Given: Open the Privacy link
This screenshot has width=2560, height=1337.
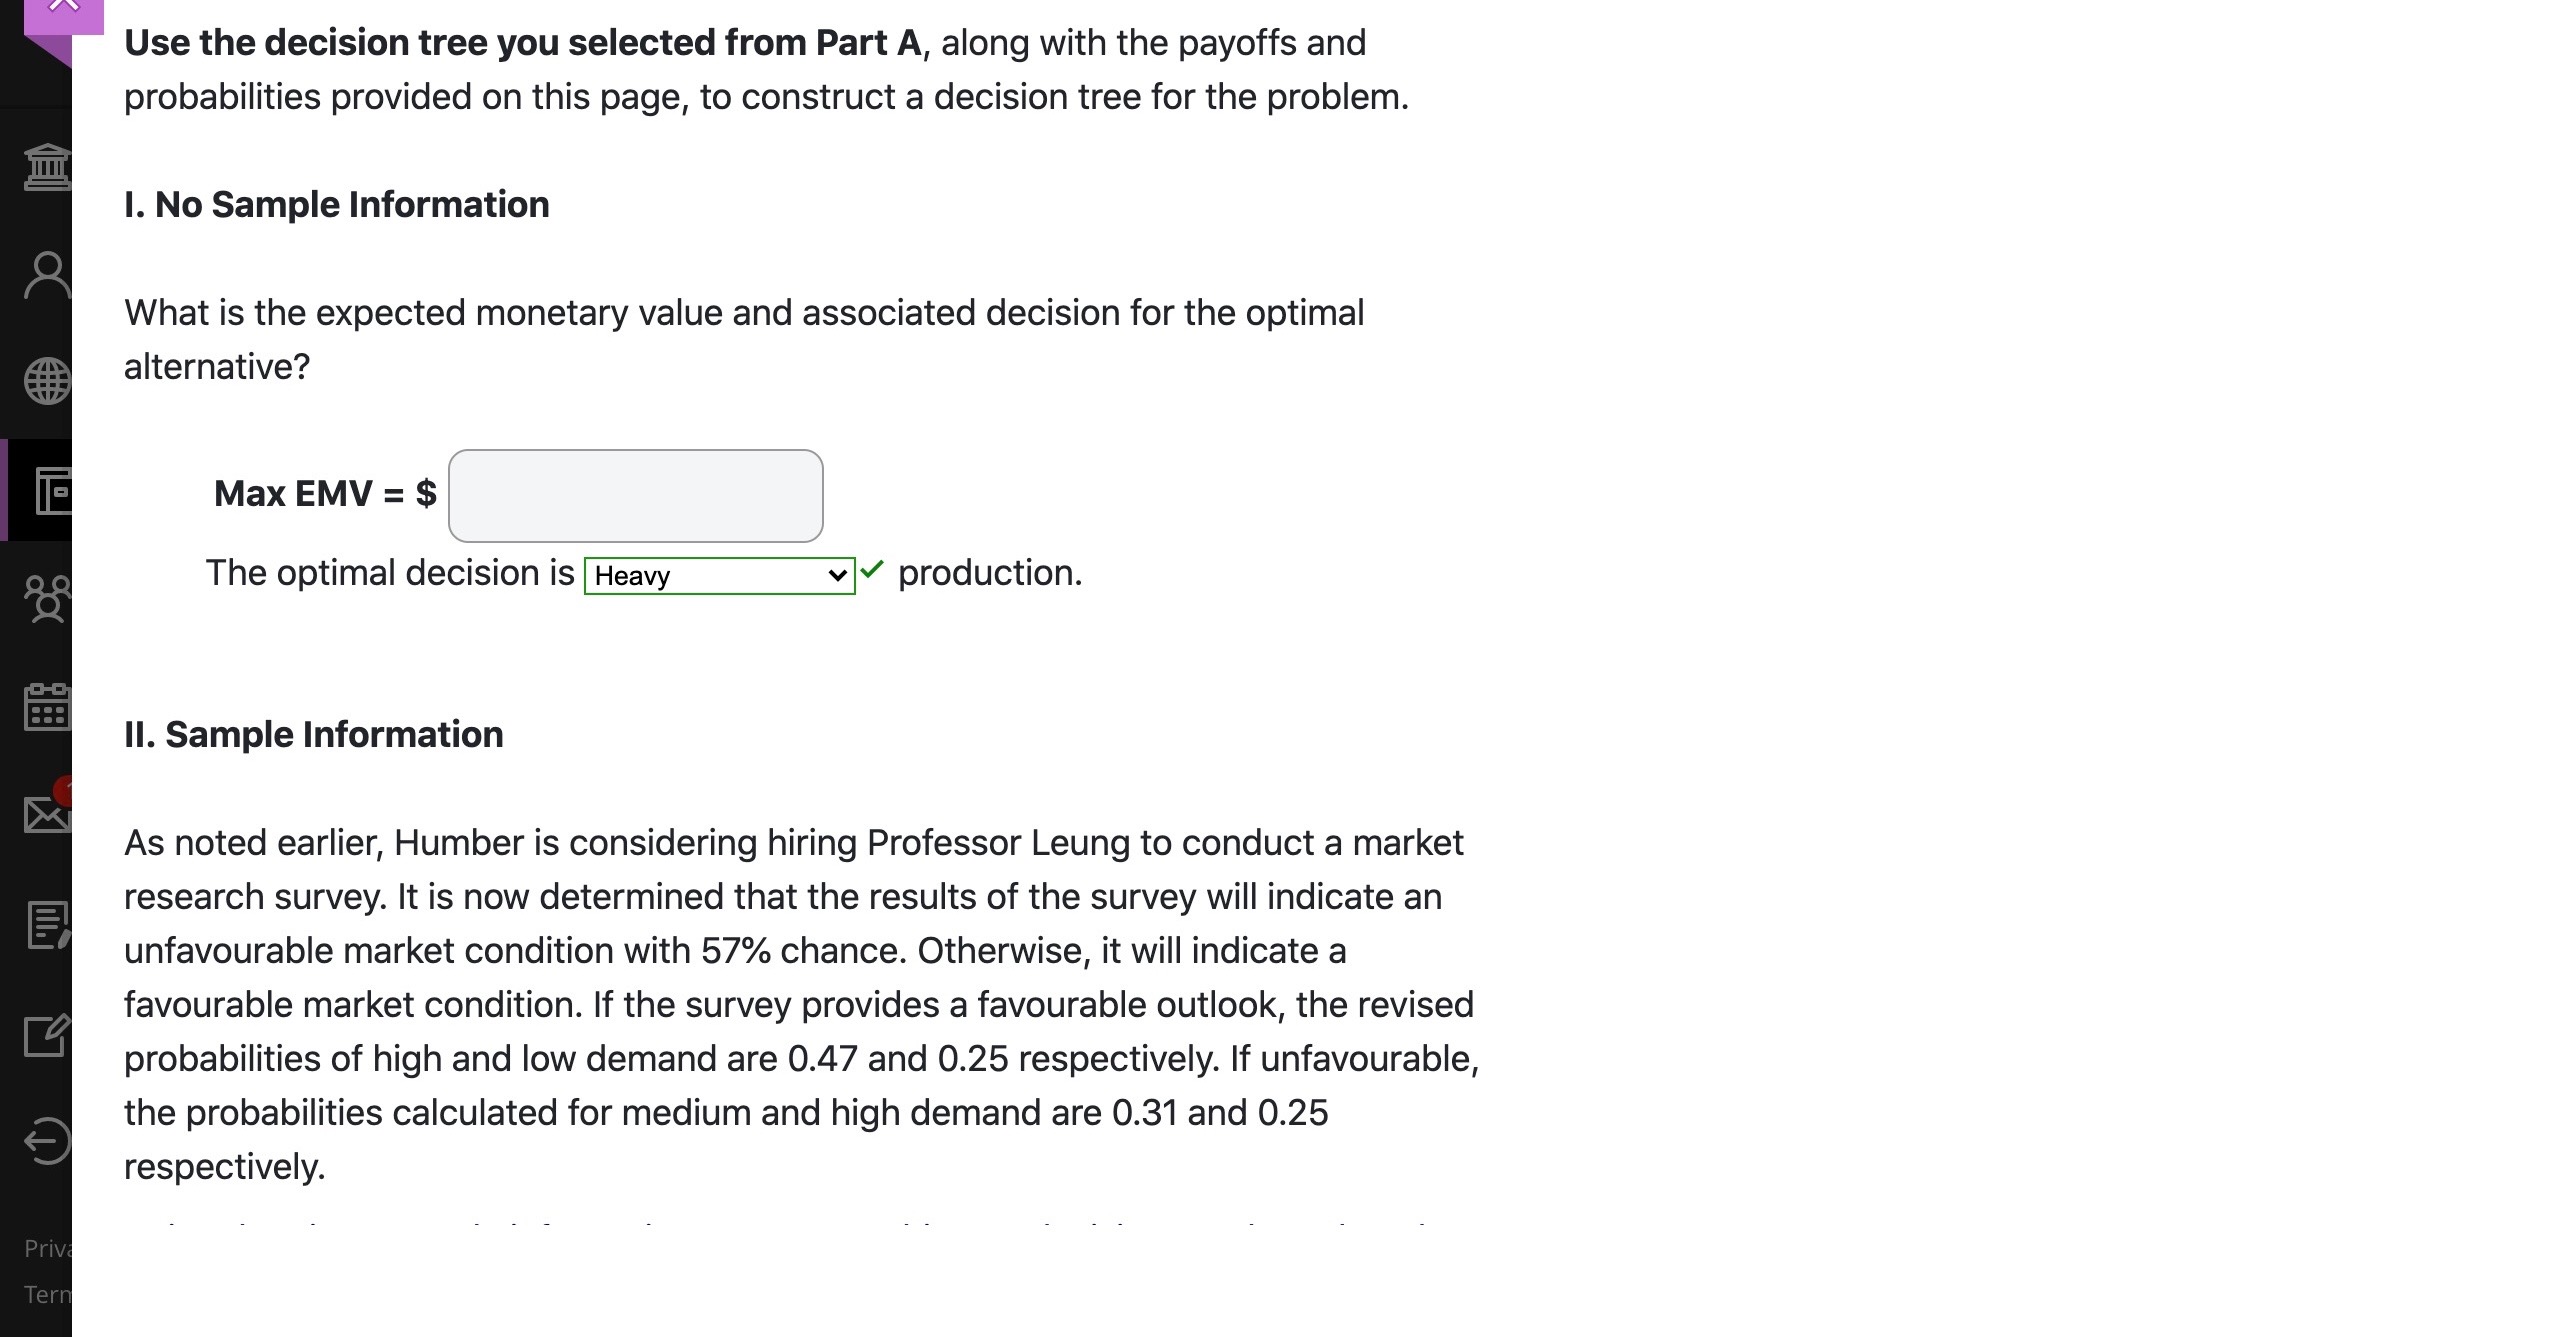Looking at the screenshot, I should pyautogui.click(x=48, y=1247).
